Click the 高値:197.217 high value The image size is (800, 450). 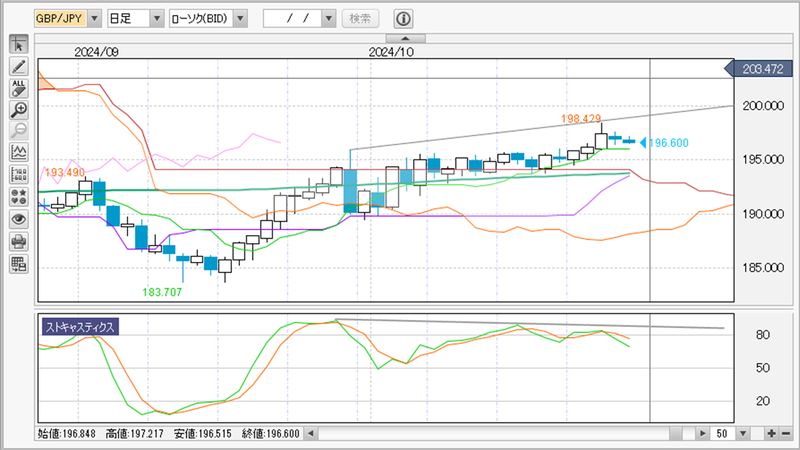pyautogui.click(x=134, y=434)
